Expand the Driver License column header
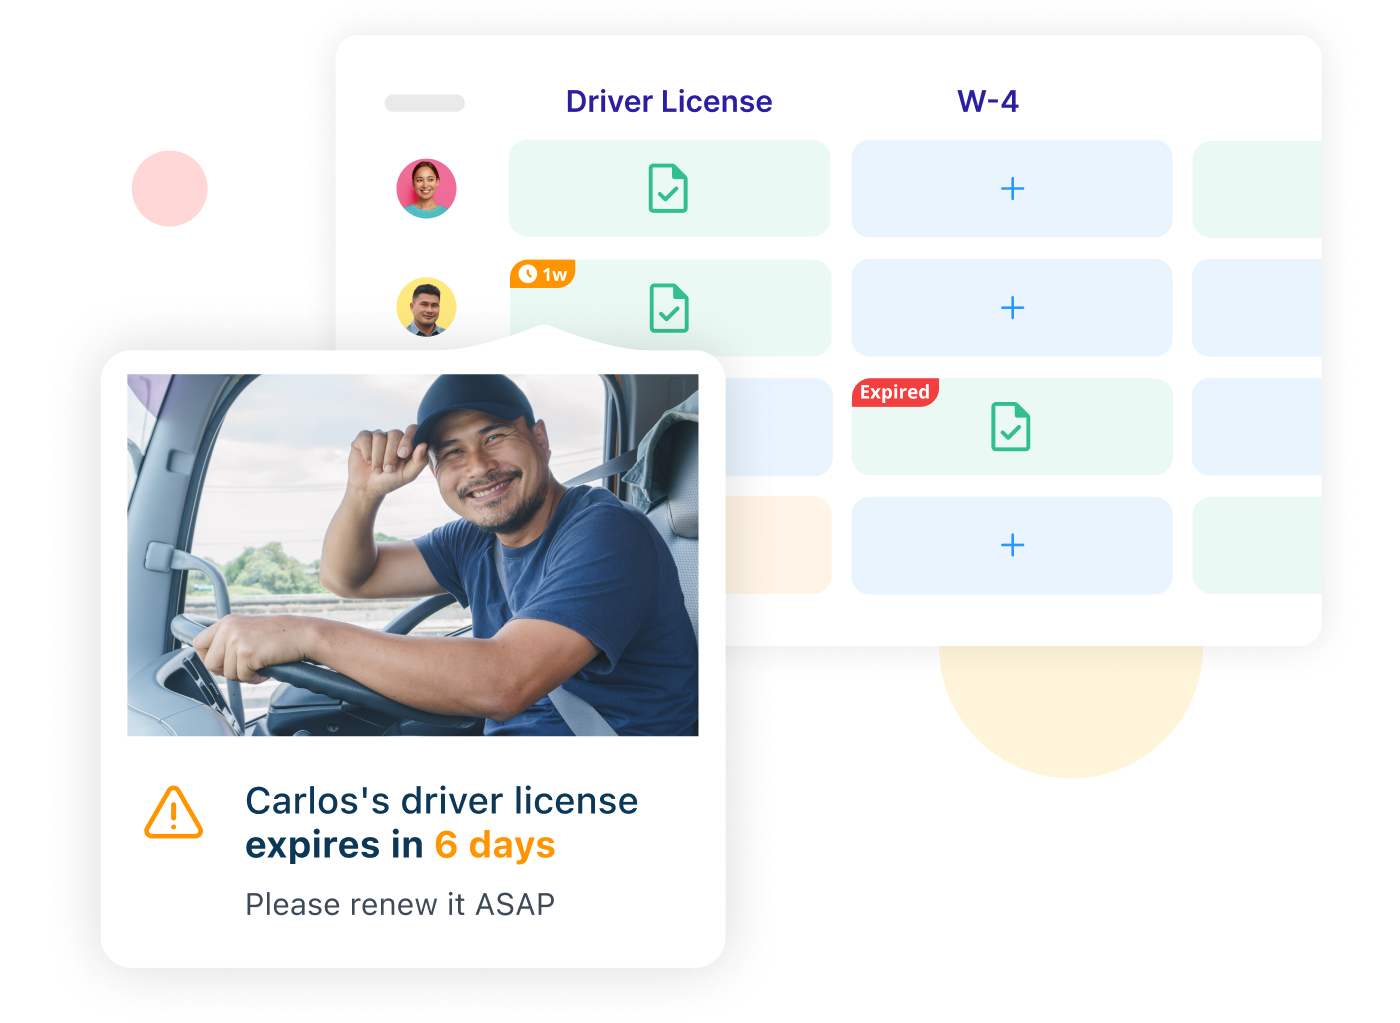The height and width of the screenshot is (1023, 1400). pyautogui.click(x=669, y=101)
